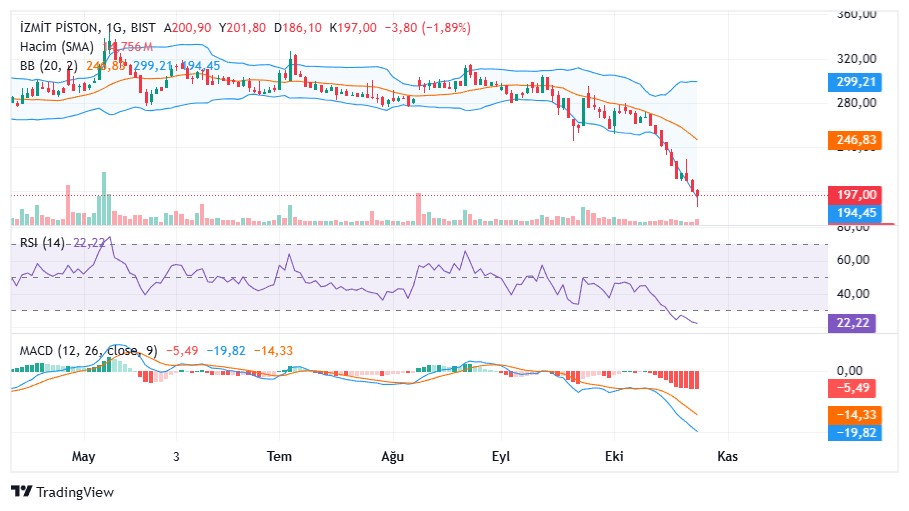
Task: Select the Tem month marker
Action: click(279, 456)
